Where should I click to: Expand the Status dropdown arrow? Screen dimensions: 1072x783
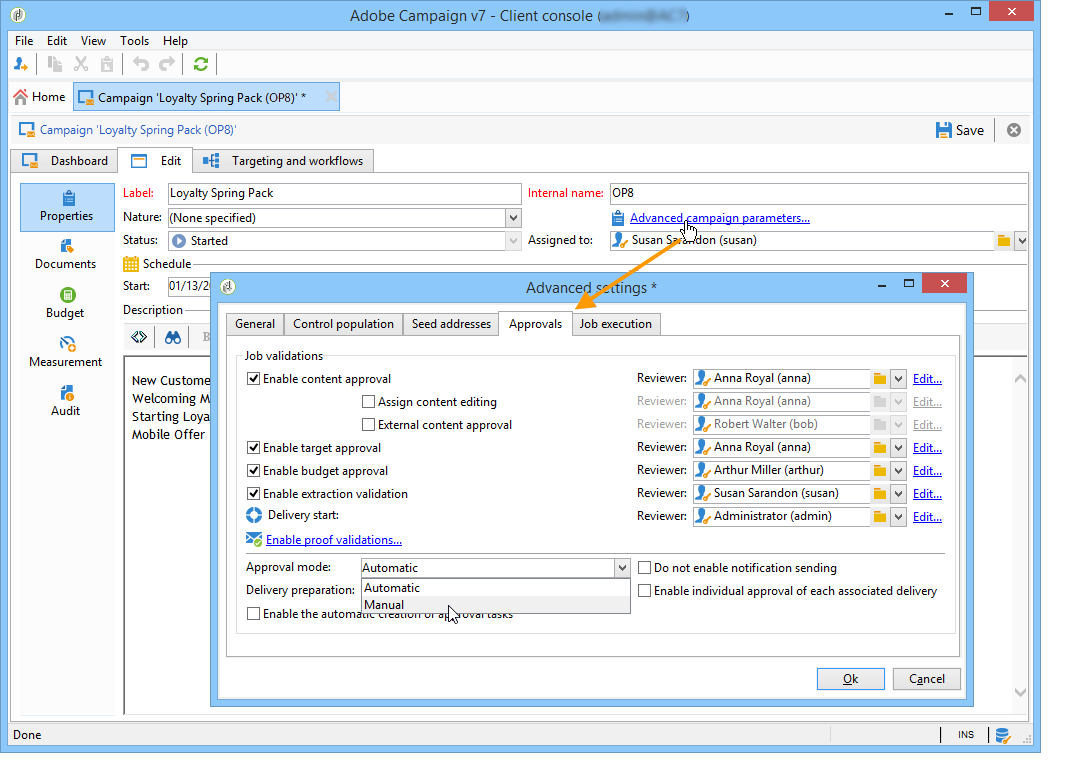coord(513,241)
